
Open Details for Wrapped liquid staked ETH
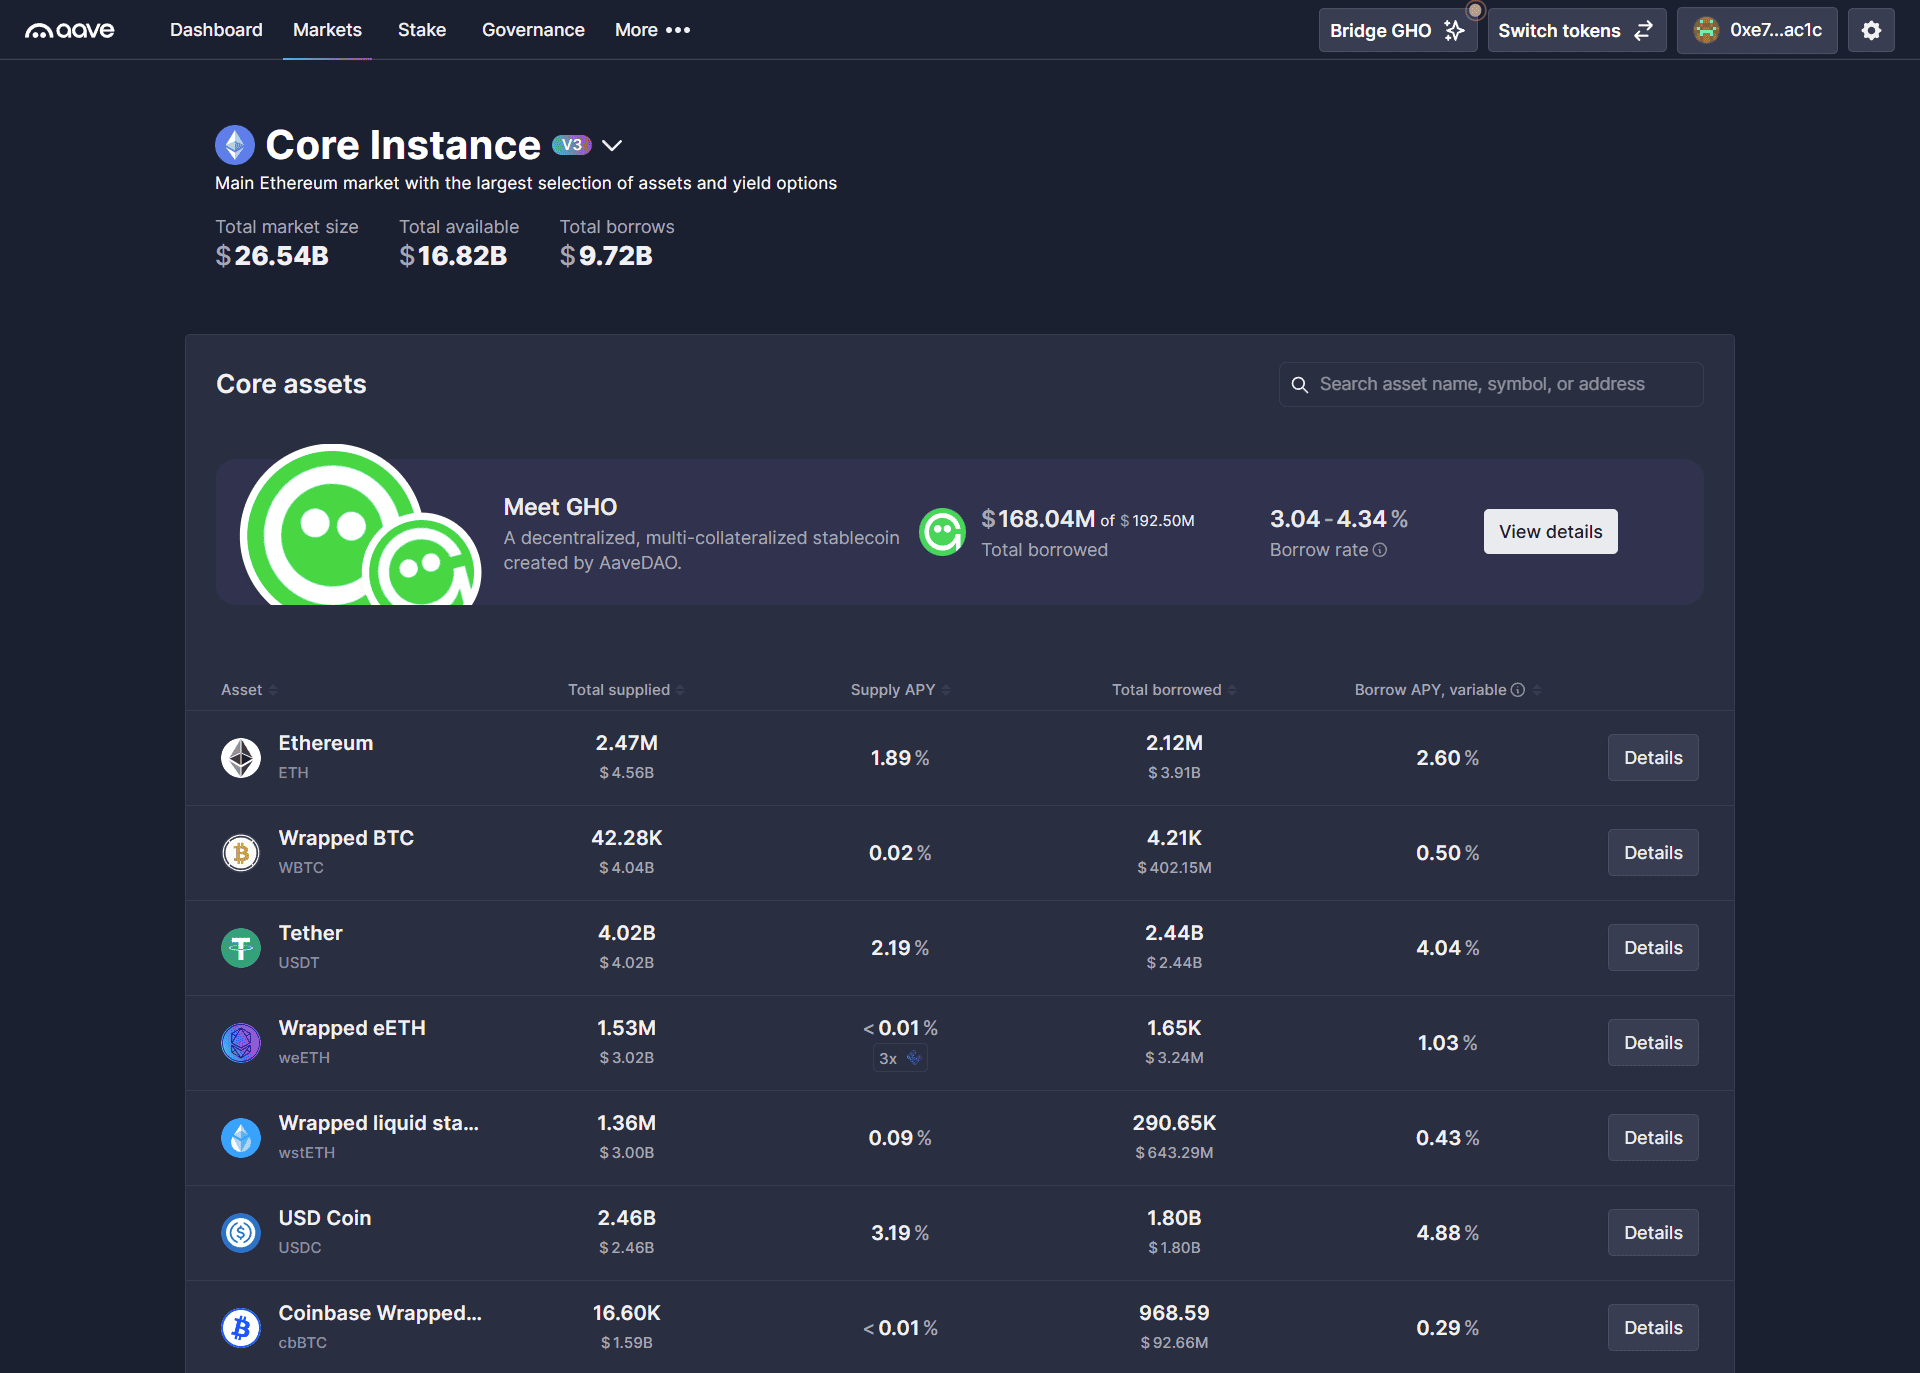click(x=1653, y=1138)
